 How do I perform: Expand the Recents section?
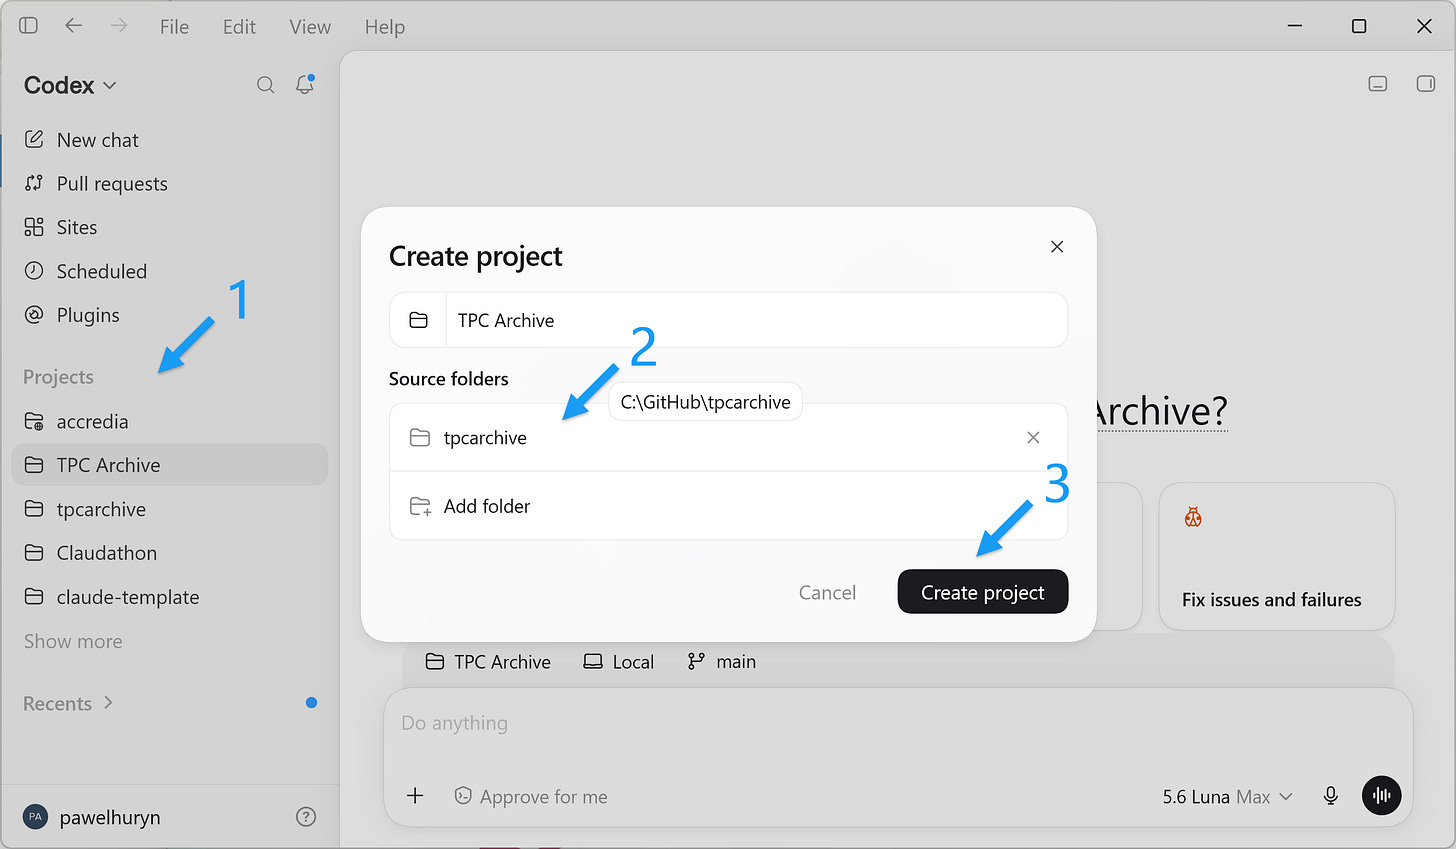(68, 703)
